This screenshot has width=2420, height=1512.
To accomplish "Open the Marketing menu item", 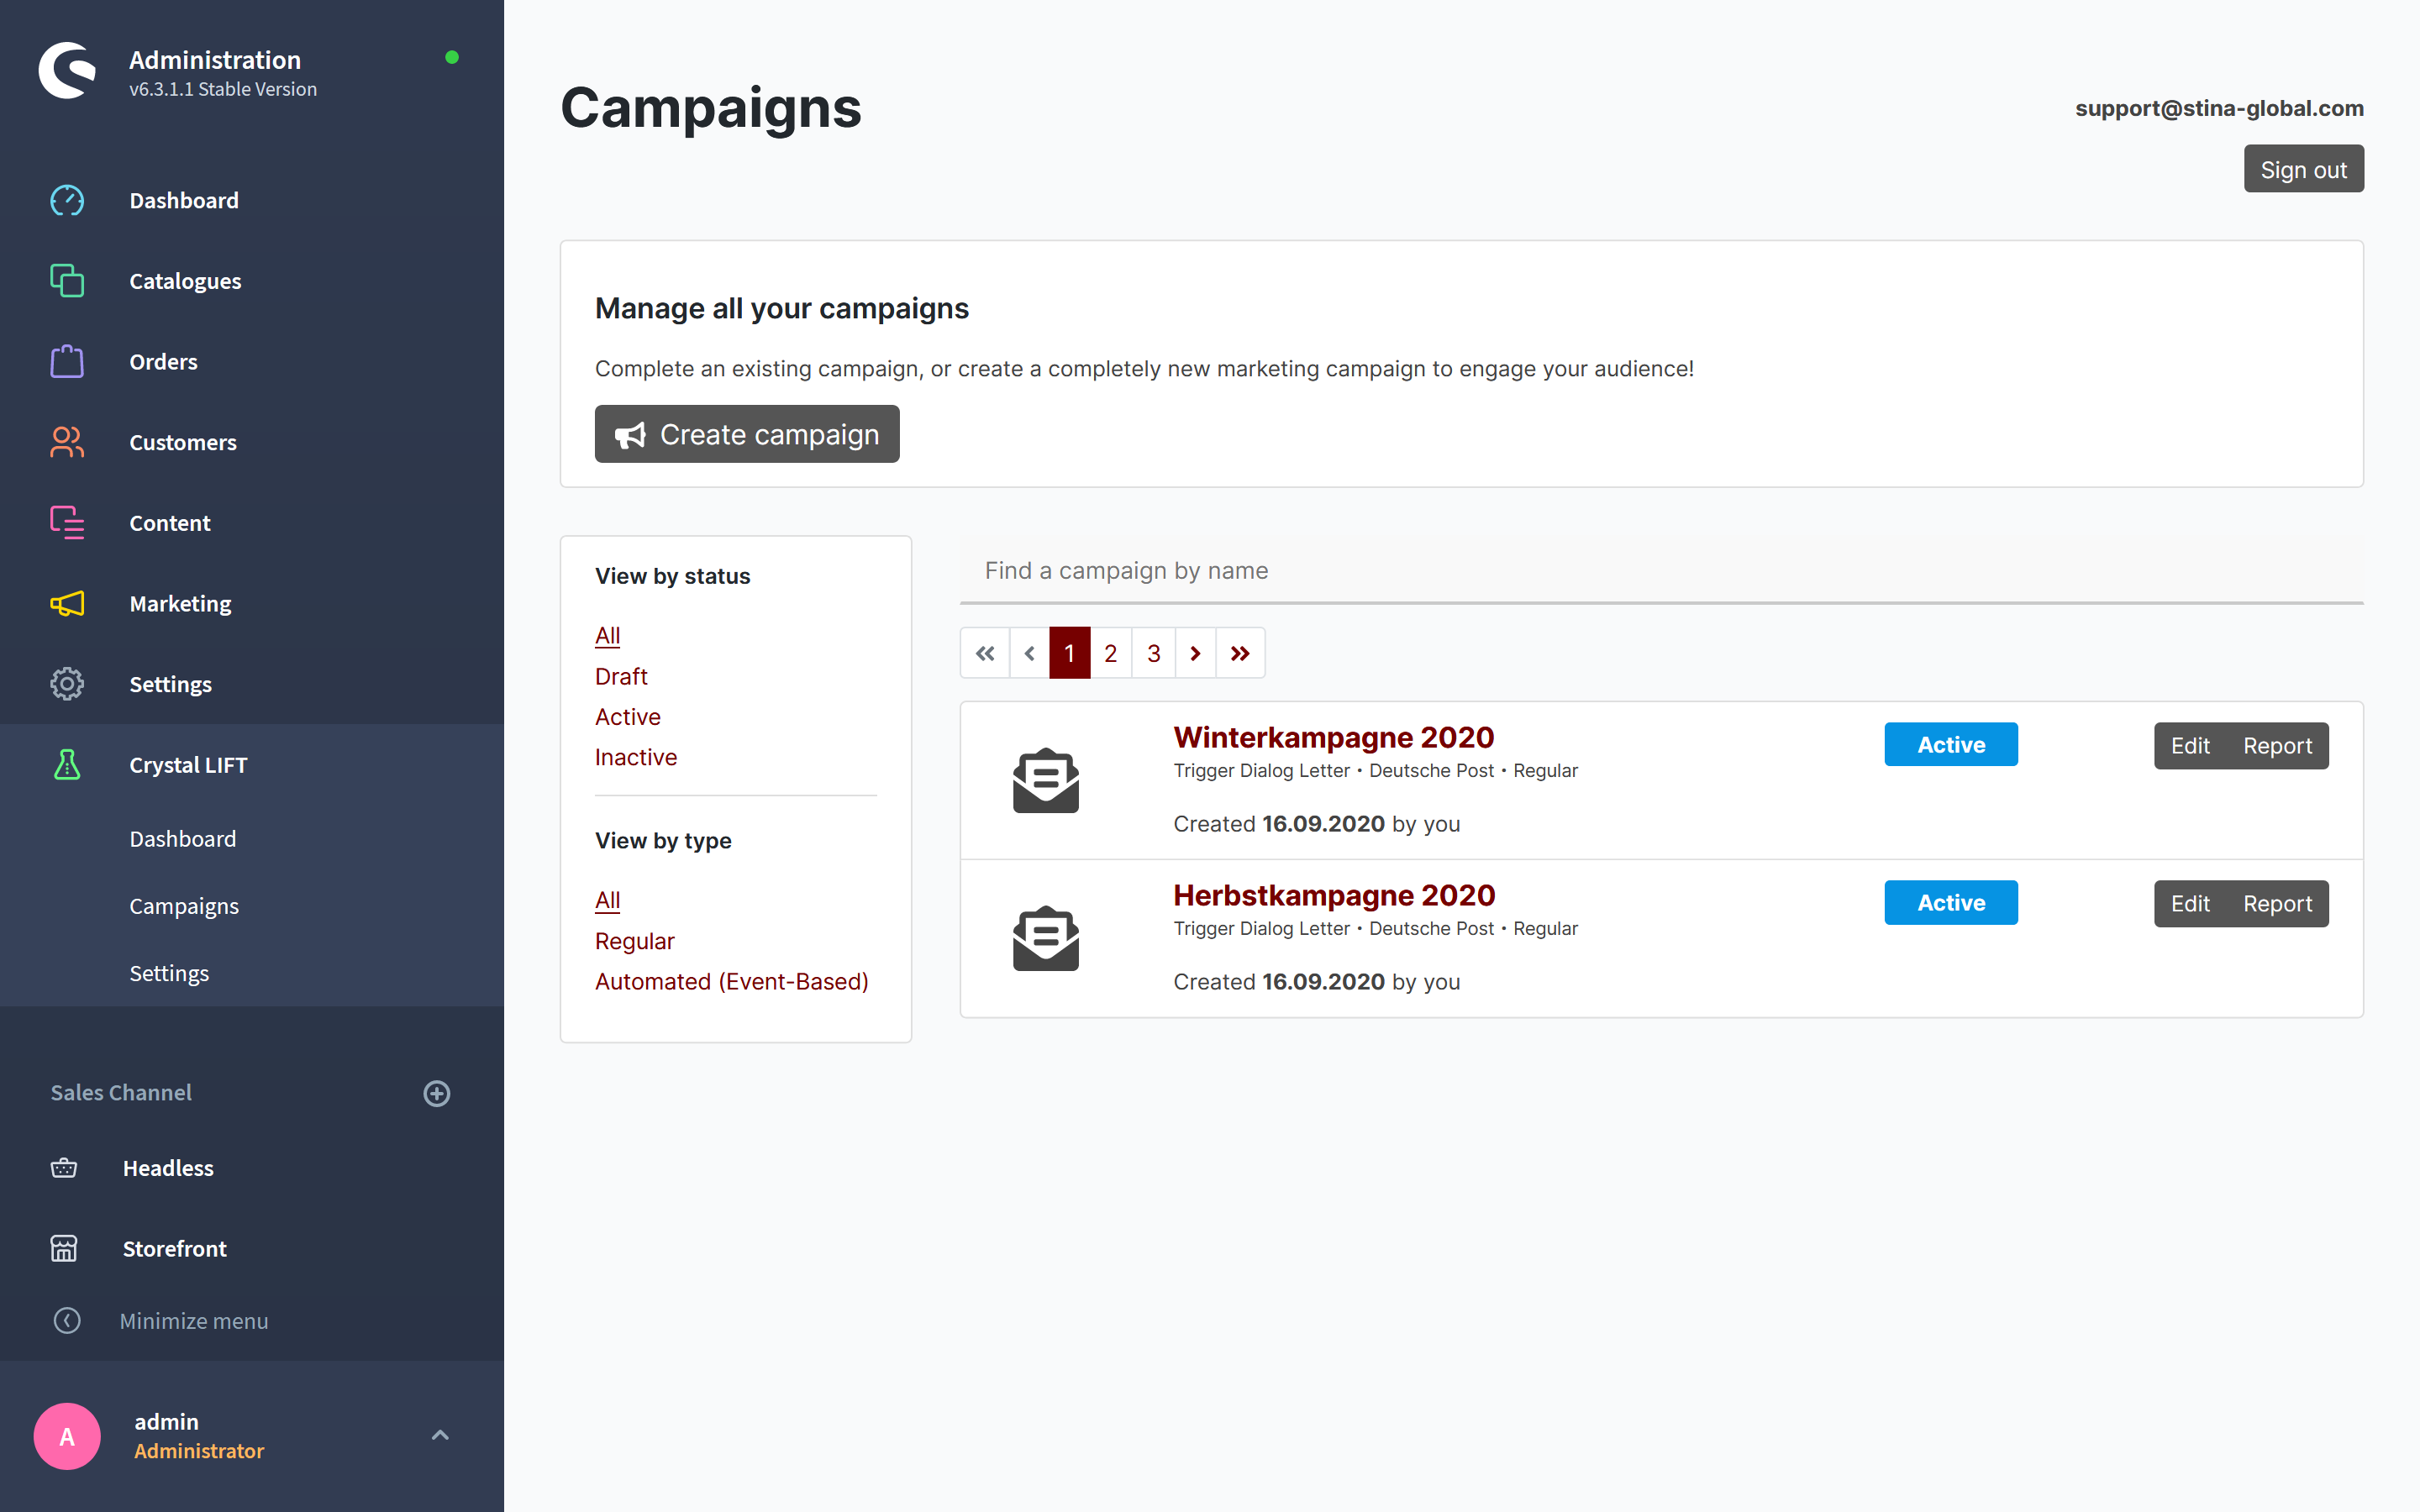I will 180,603.
